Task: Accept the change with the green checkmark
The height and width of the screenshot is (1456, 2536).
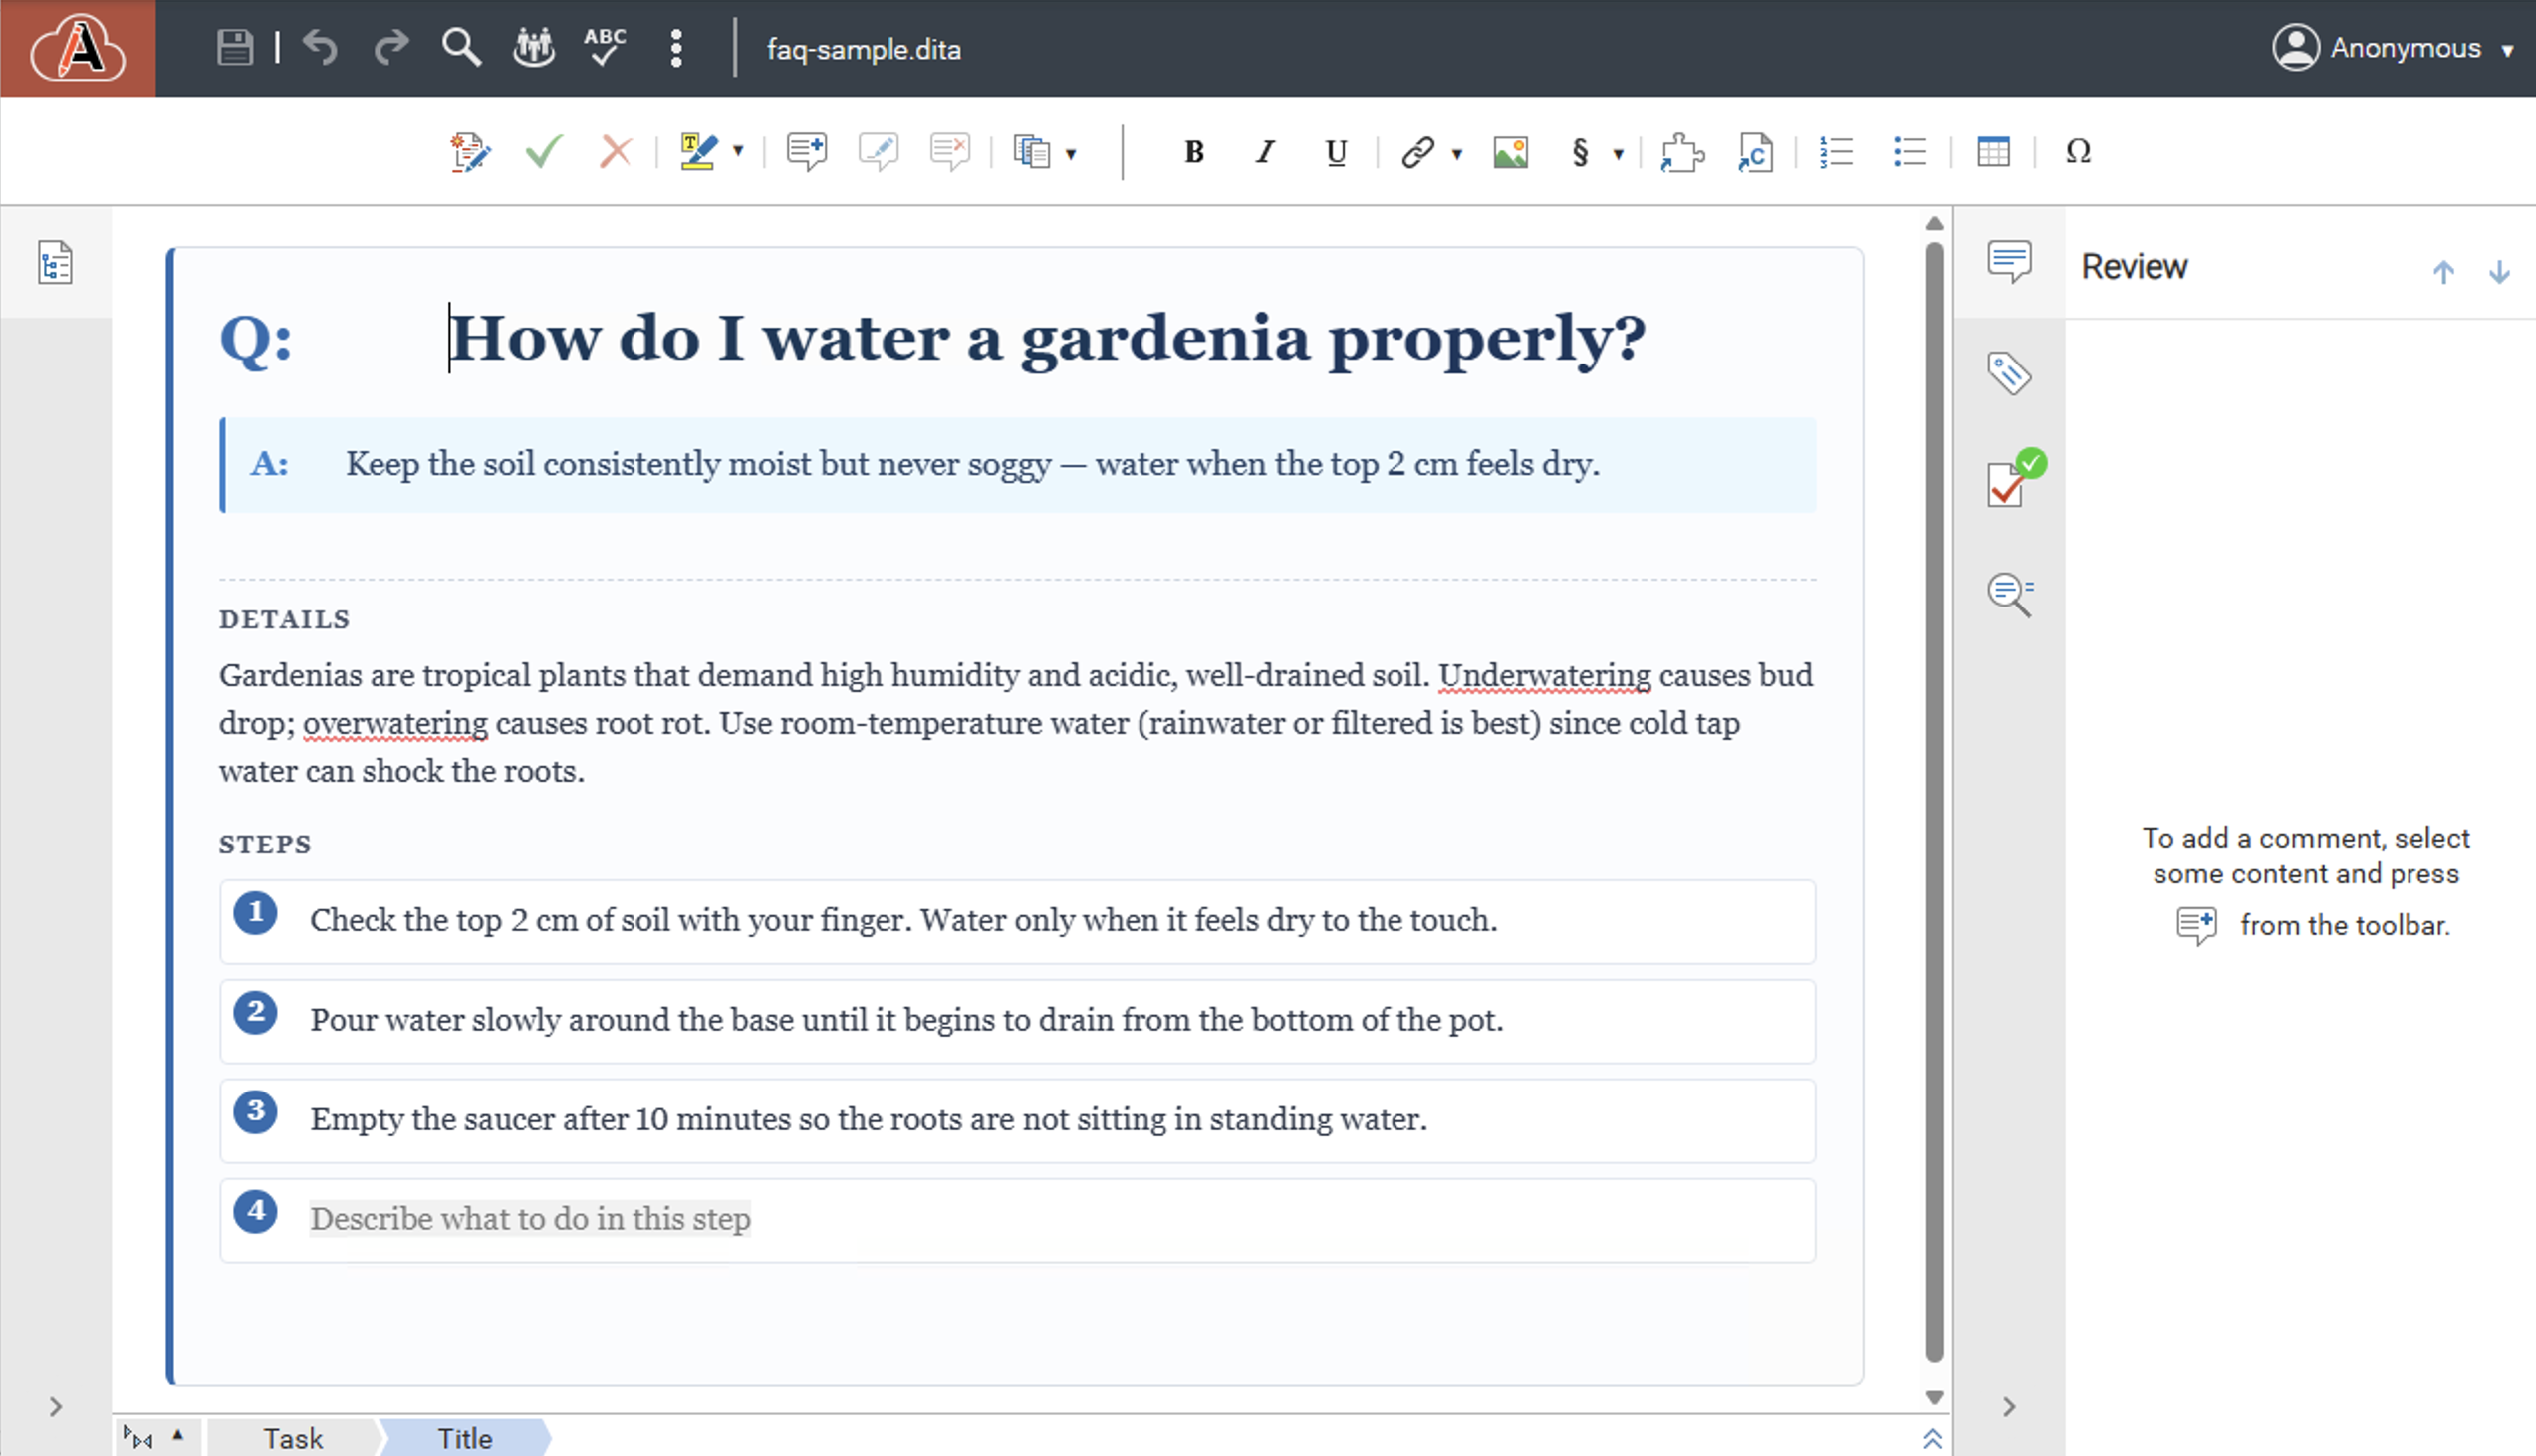Action: point(544,153)
